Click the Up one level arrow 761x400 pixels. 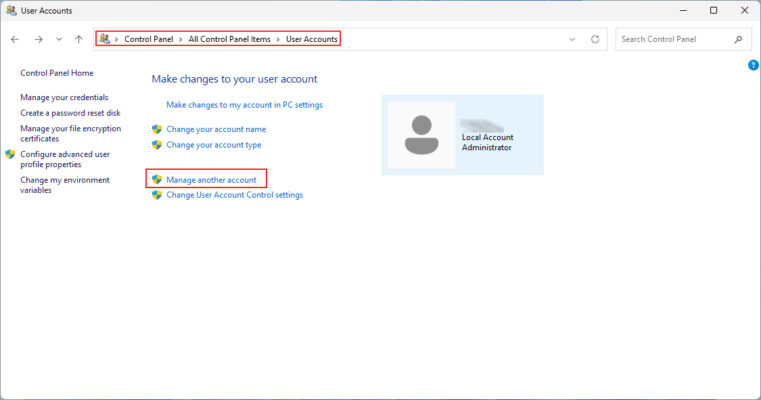[79, 39]
